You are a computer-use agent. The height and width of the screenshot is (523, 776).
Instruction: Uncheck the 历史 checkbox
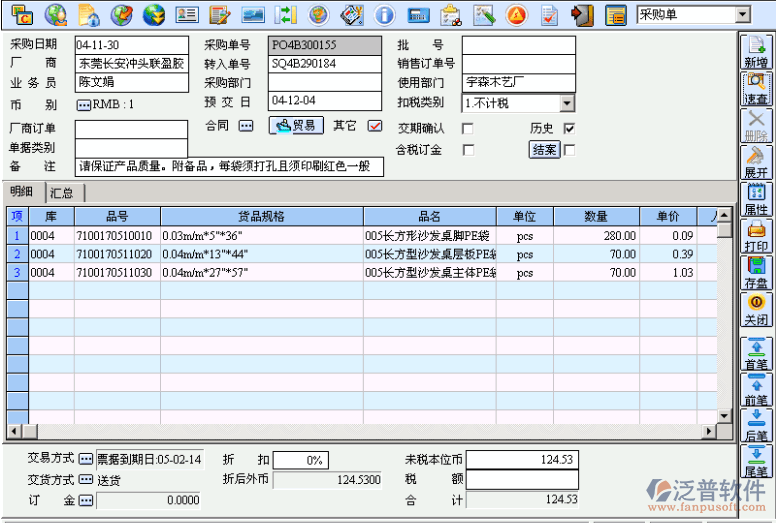click(x=569, y=129)
